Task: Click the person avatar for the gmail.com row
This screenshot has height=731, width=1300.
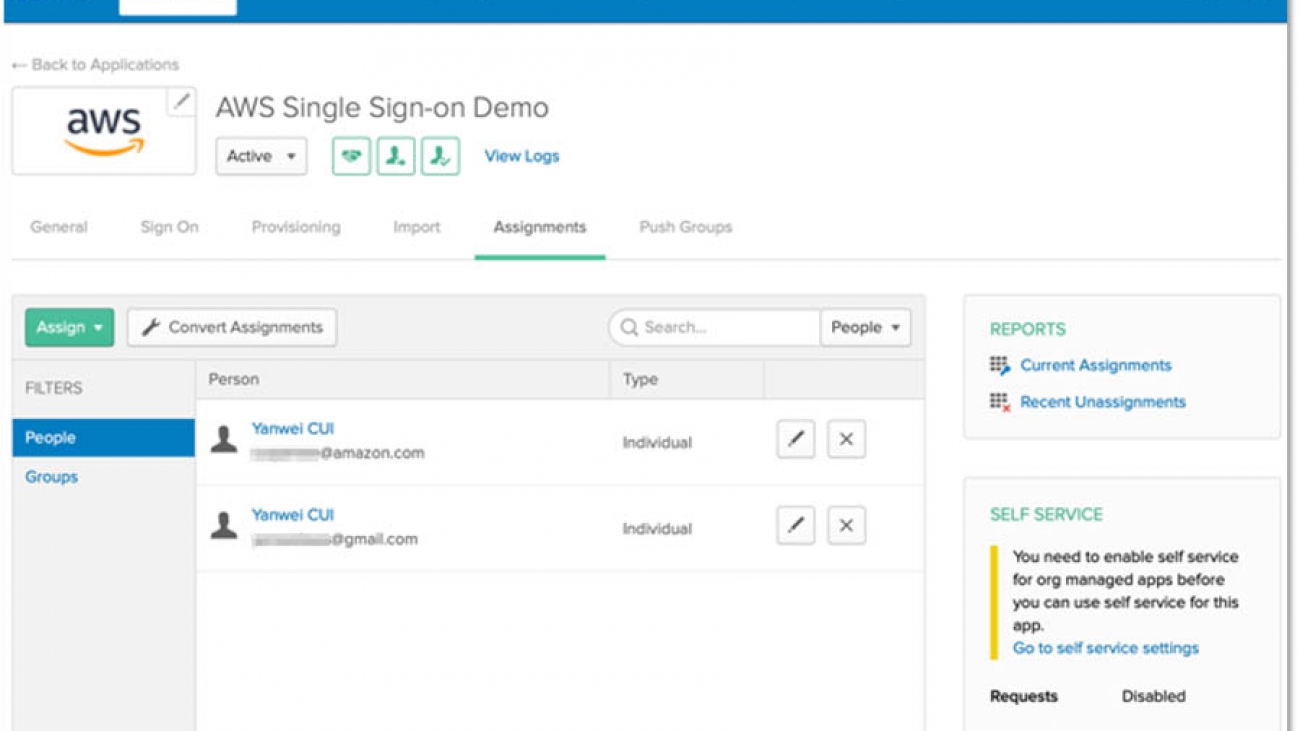Action: (x=224, y=525)
